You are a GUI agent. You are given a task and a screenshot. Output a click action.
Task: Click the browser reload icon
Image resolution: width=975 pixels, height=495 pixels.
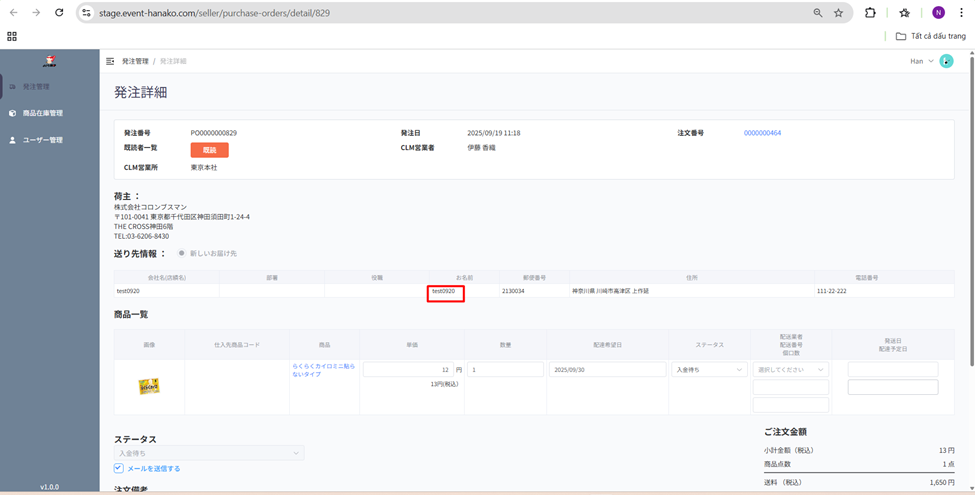point(59,13)
